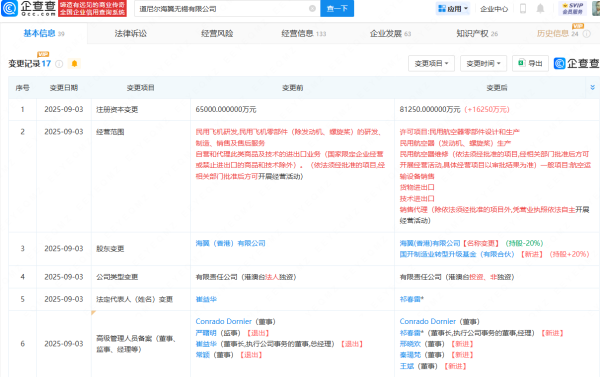Click the SVIP membership badge
This screenshot has width=600, height=377.
pyautogui.click(x=572, y=8)
